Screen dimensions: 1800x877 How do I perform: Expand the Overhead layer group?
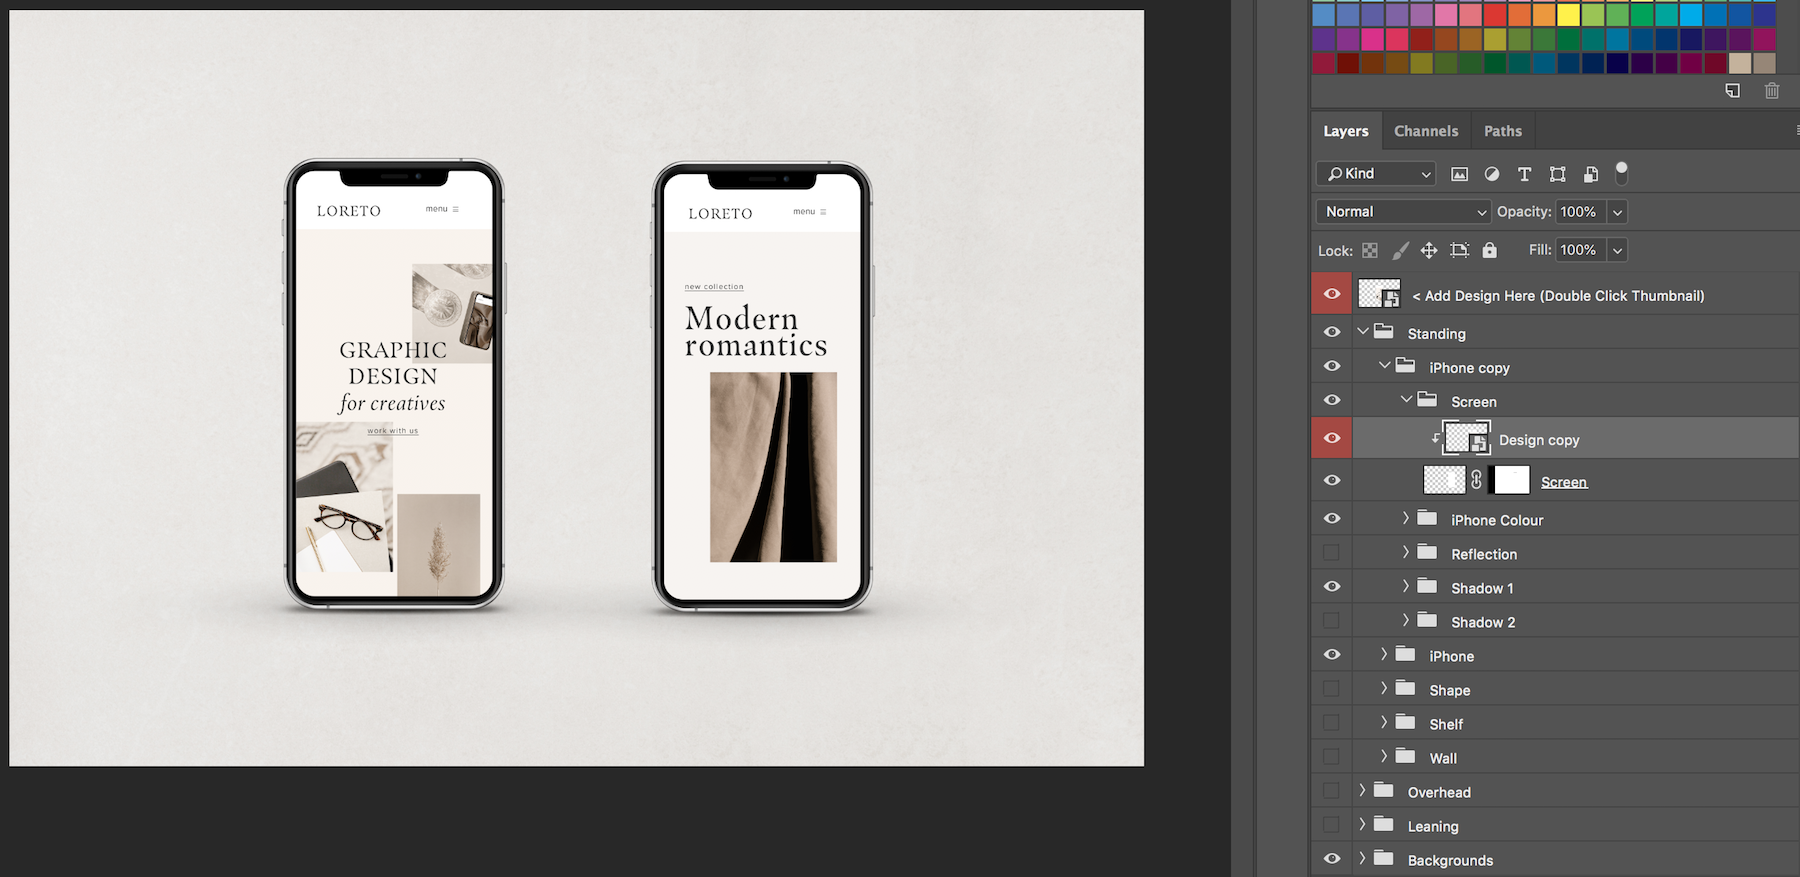pyautogui.click(x=1362, y=791)
